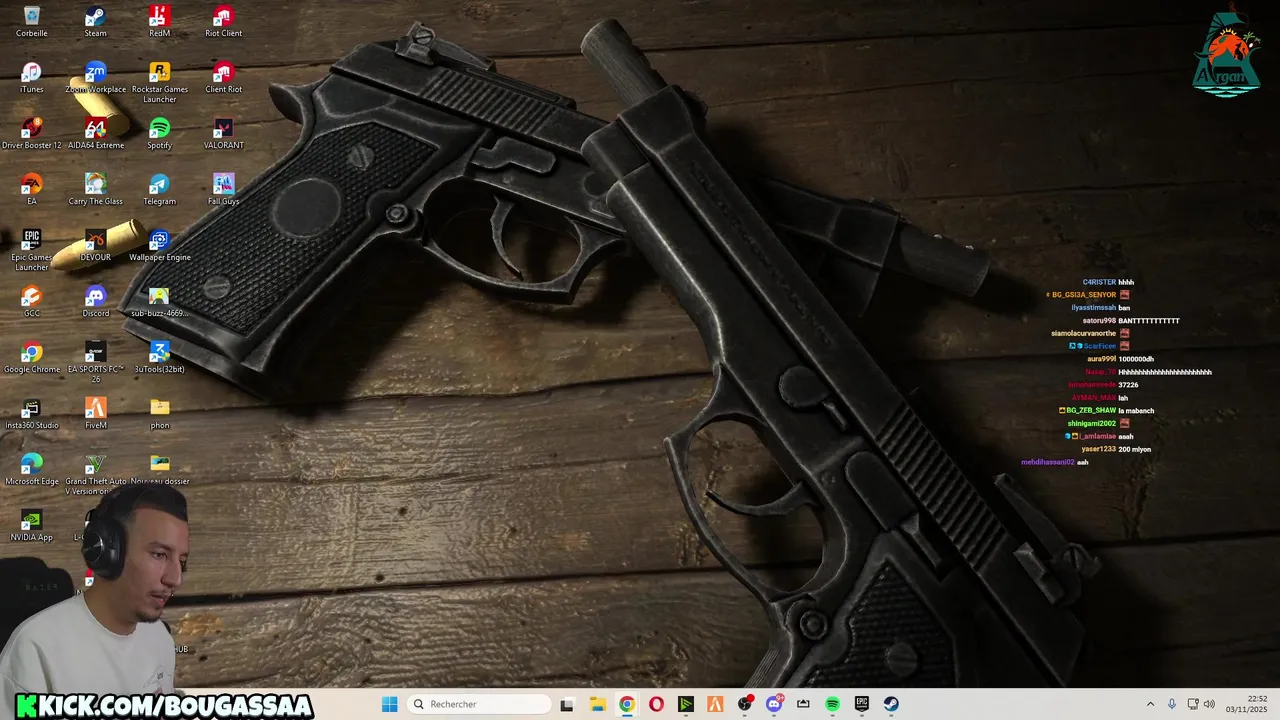Image resolution: width=1280 pixels, height=720 pixels.
Task: Switch to Steam on the taskbar
Action: coord(891,704)
